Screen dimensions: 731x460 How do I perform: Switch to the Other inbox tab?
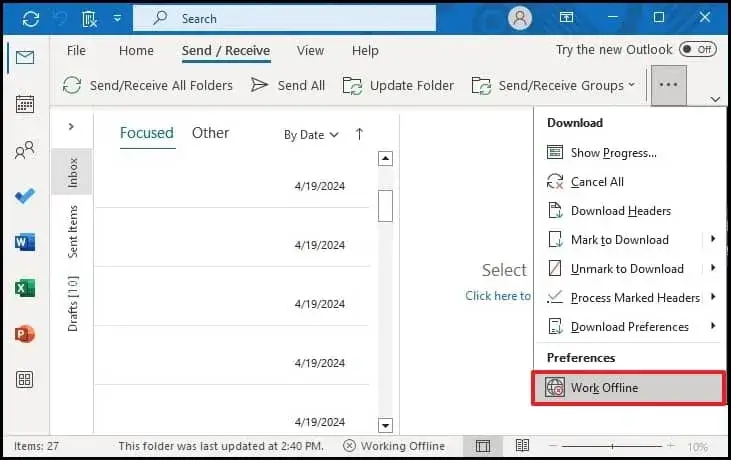coord(210,133)
